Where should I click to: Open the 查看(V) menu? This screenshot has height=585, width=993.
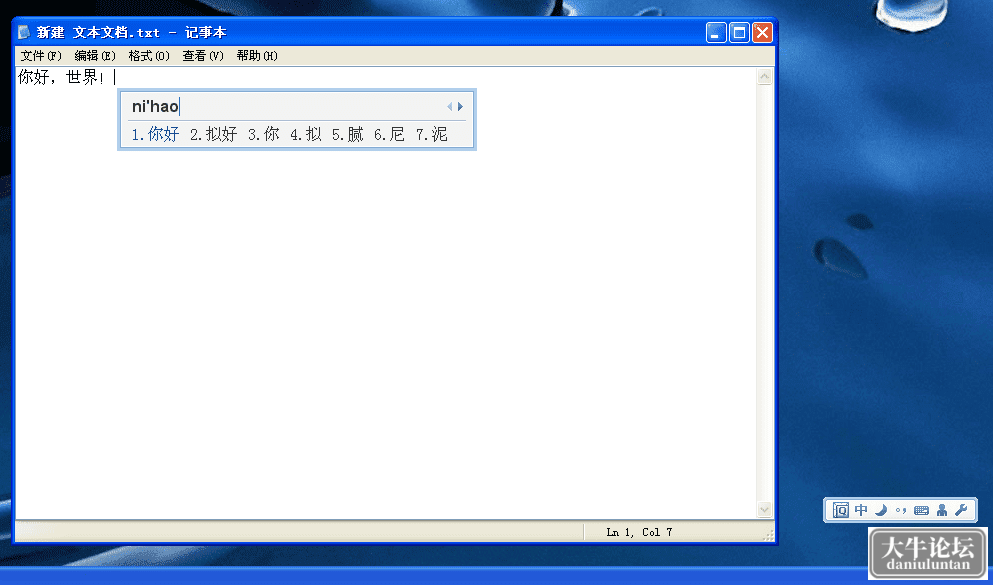(x=203, y=56)
